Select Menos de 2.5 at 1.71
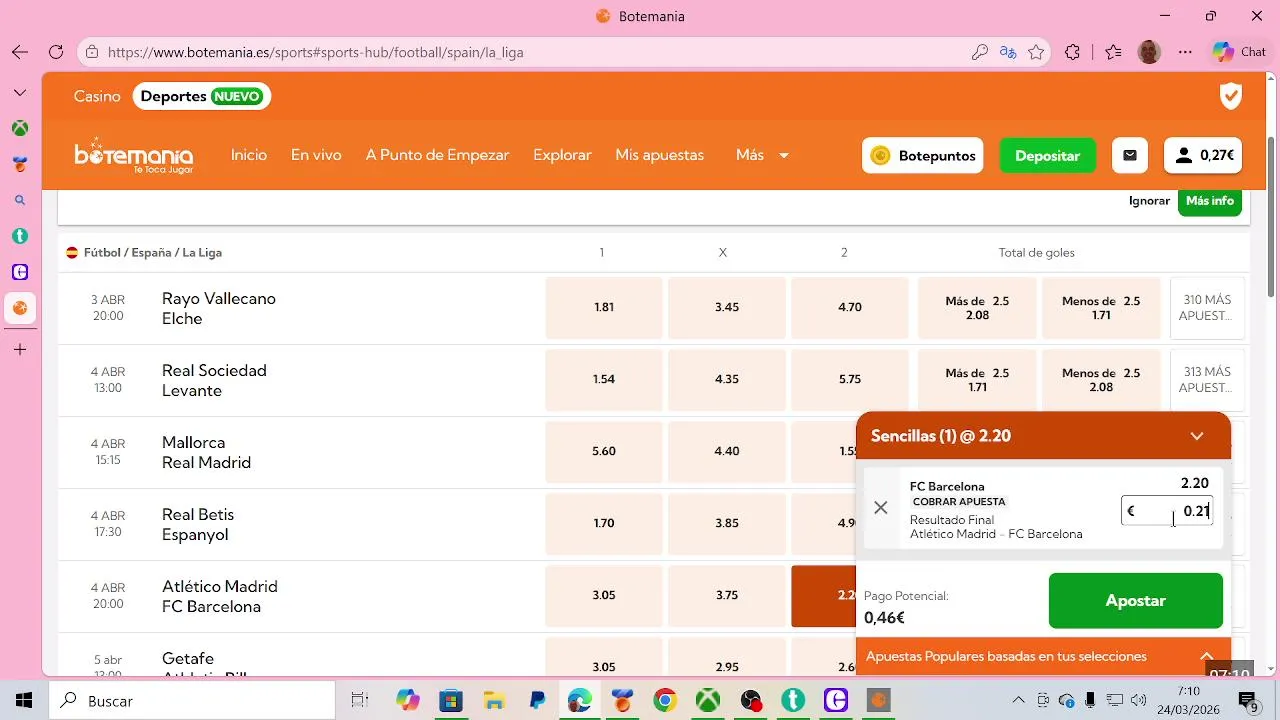Image resolution: width=1280 pixels, height=720 pixels. tap(1101, 308)
